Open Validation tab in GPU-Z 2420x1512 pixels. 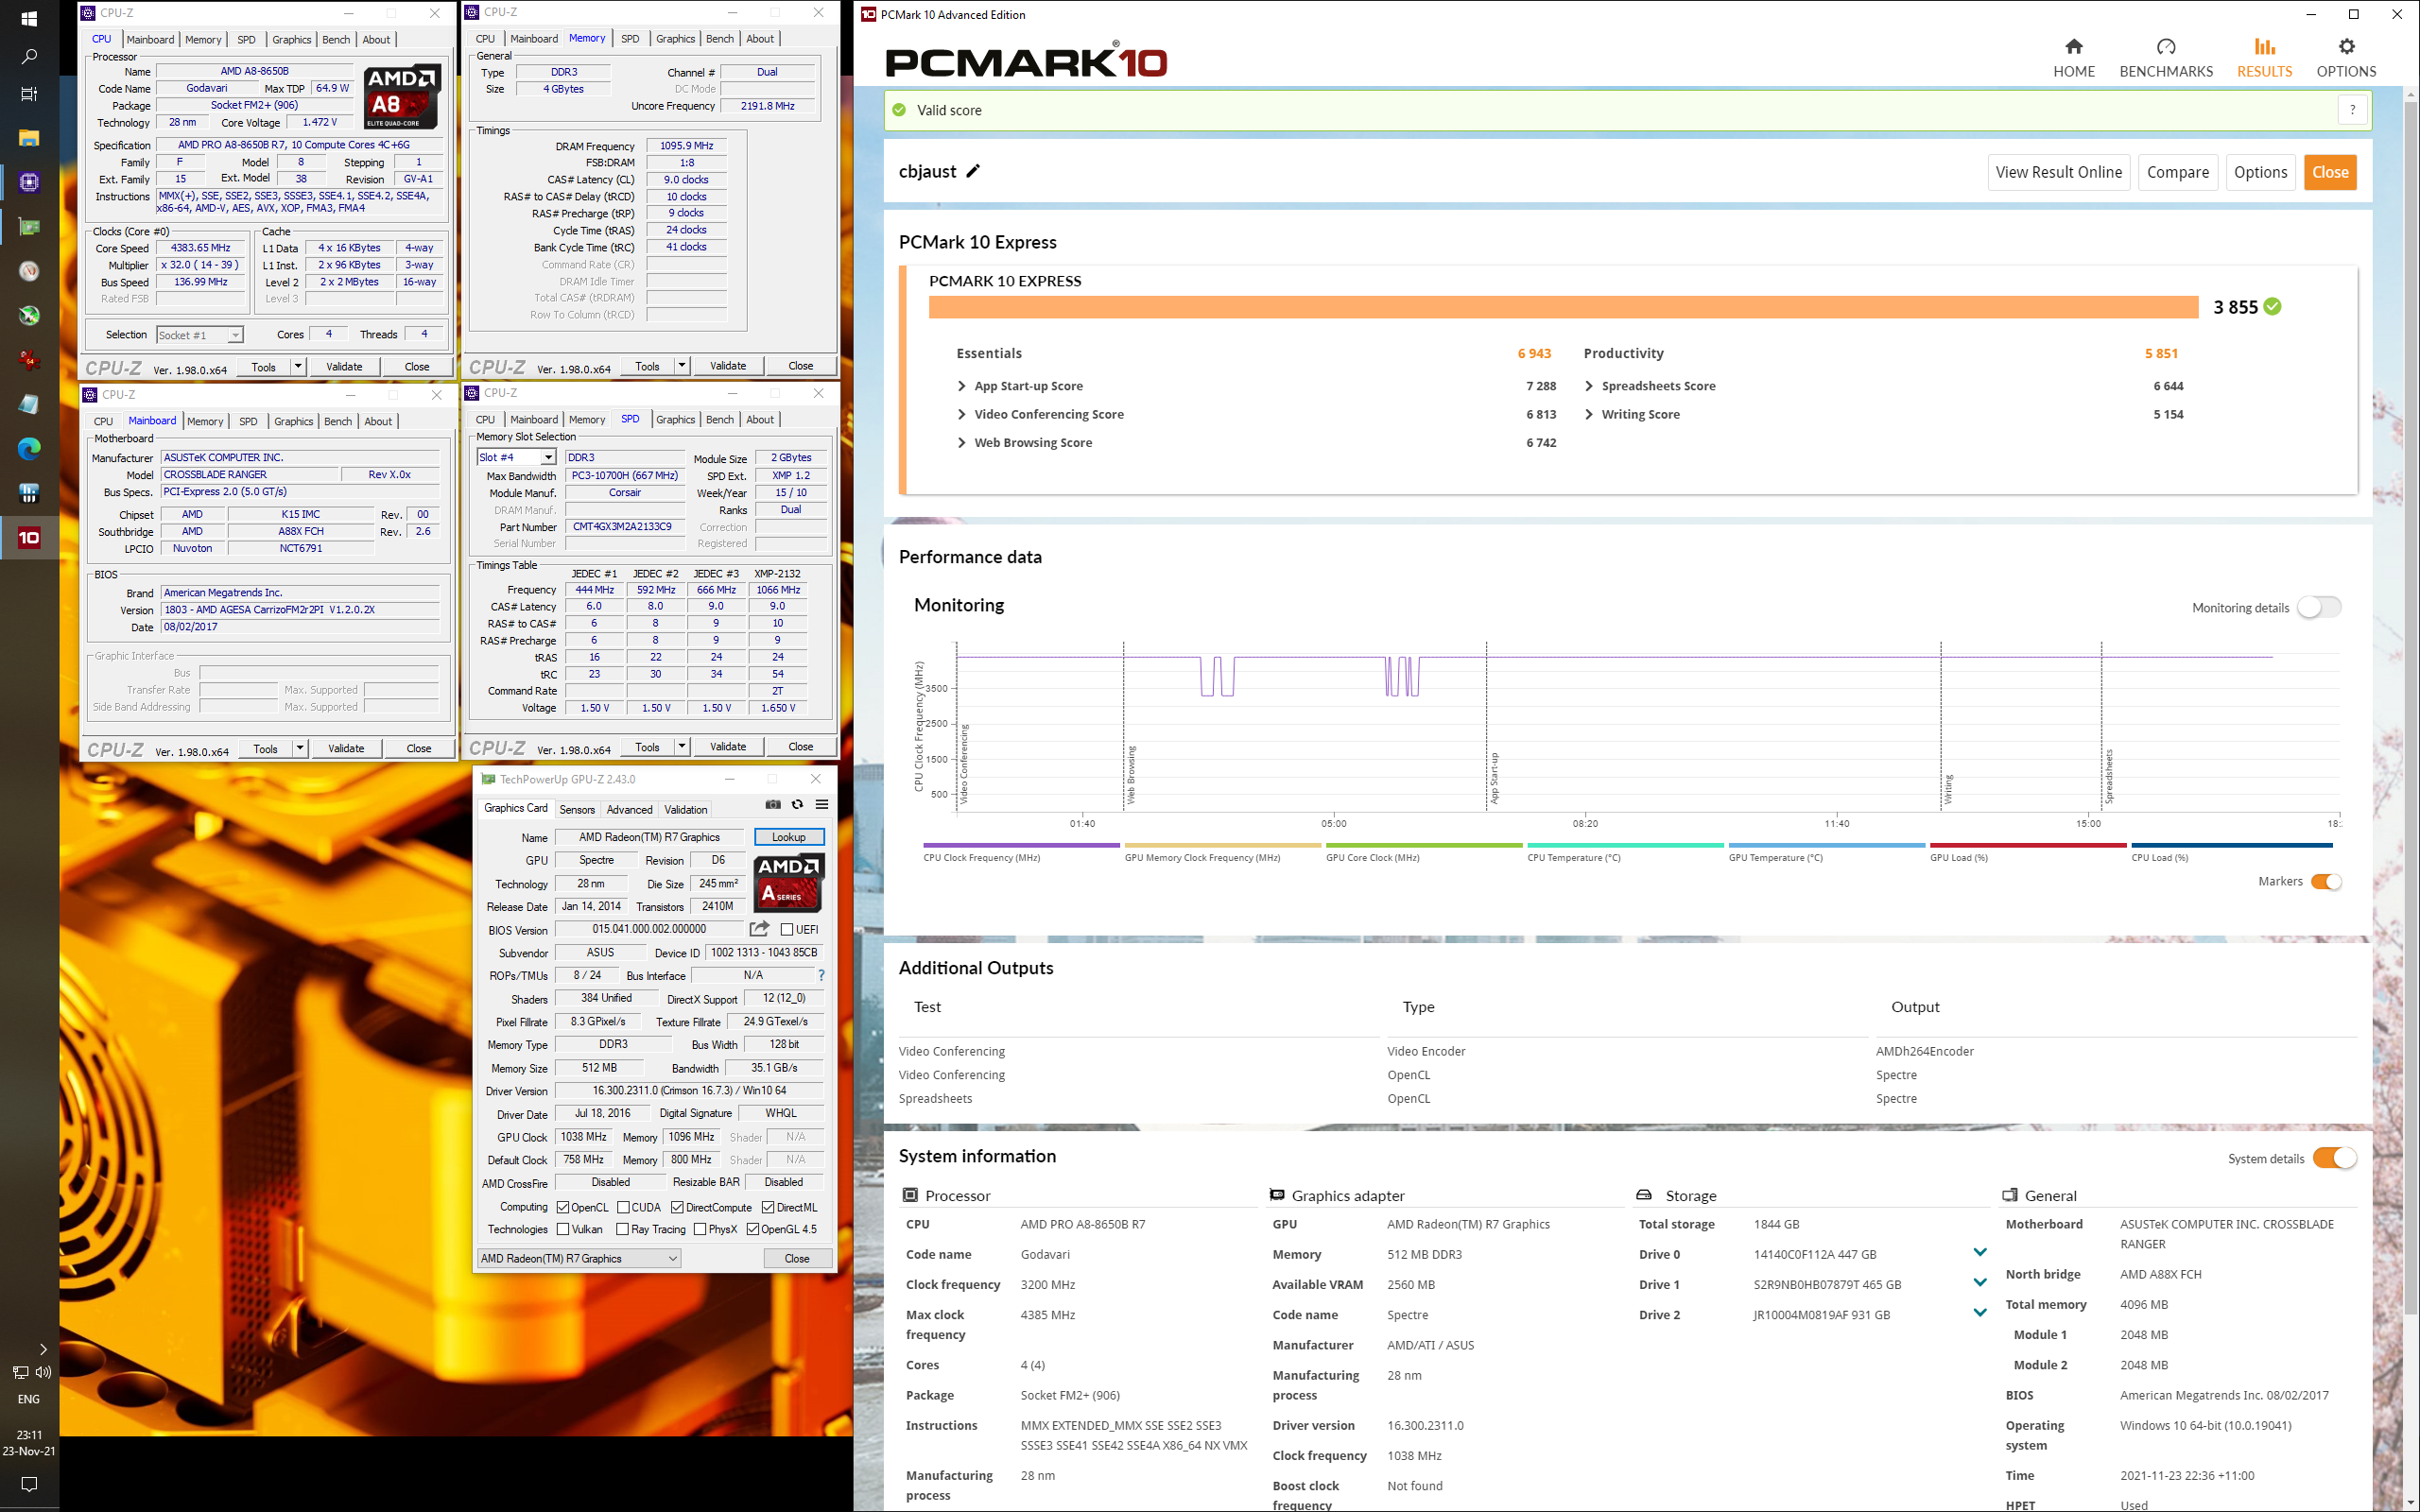(x=685, y=809)
